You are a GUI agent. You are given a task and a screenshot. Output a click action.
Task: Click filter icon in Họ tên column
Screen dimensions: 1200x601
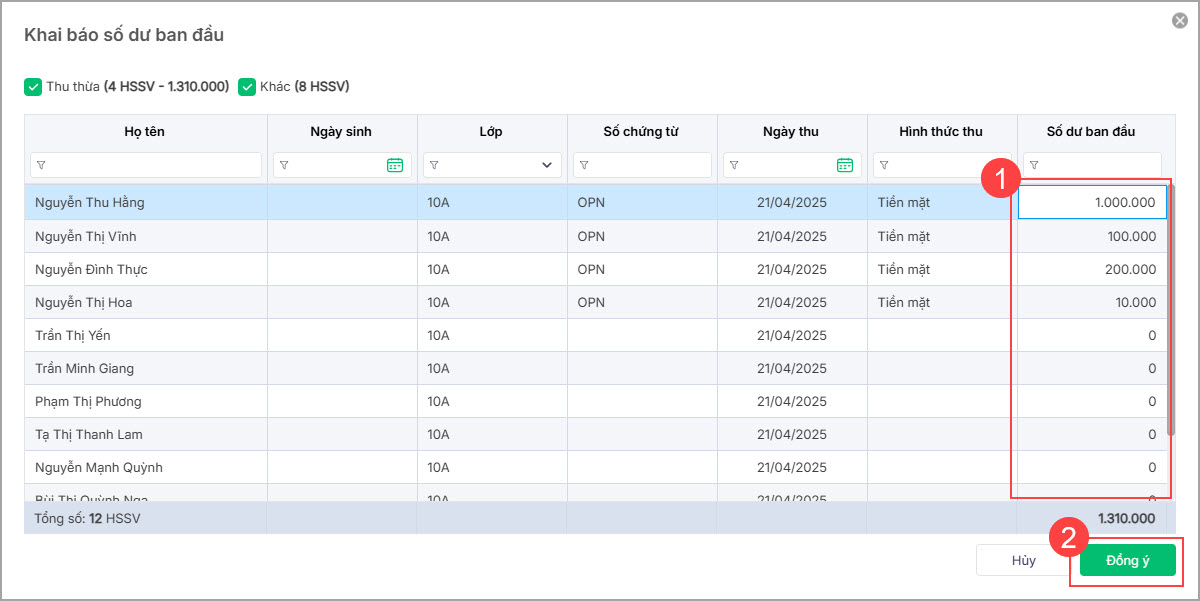[x=41, y=165]
